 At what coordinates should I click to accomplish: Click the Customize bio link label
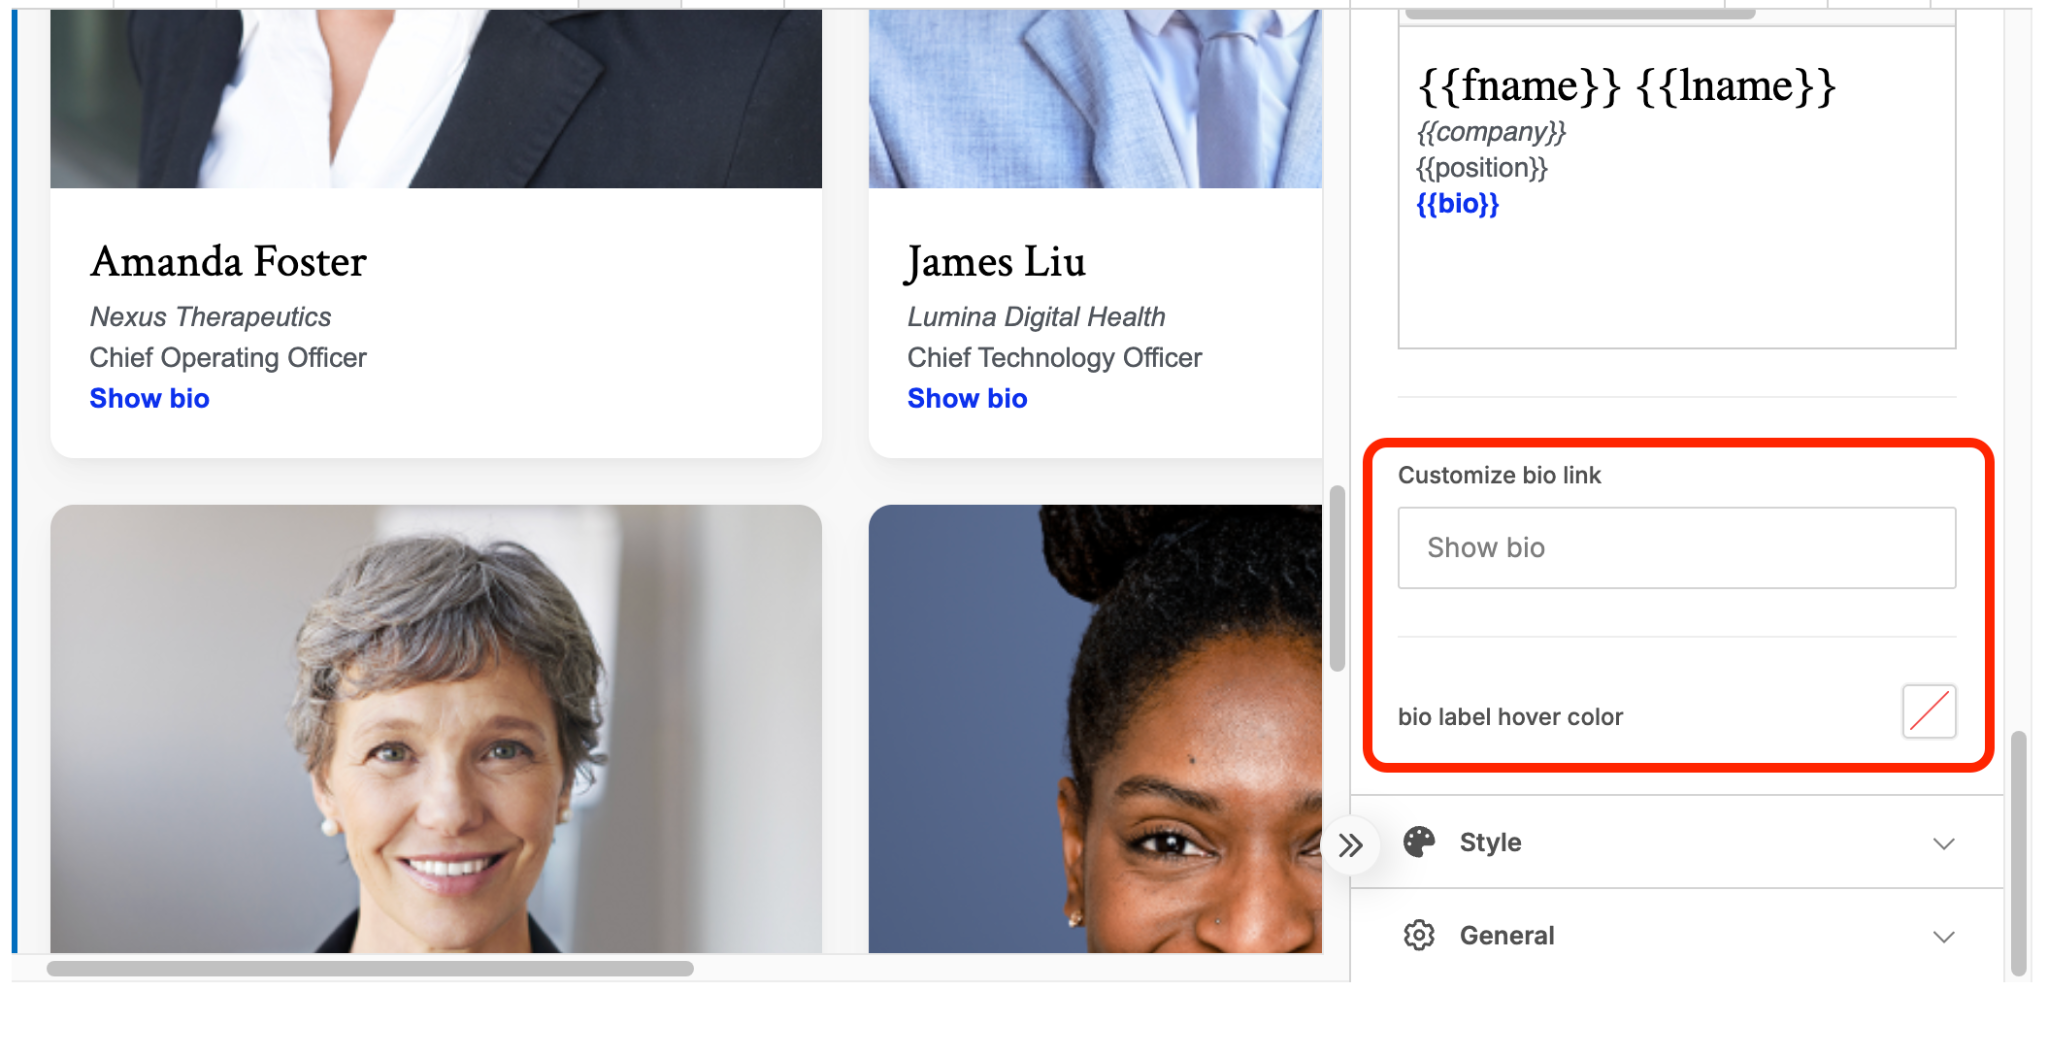(1499, 475)
